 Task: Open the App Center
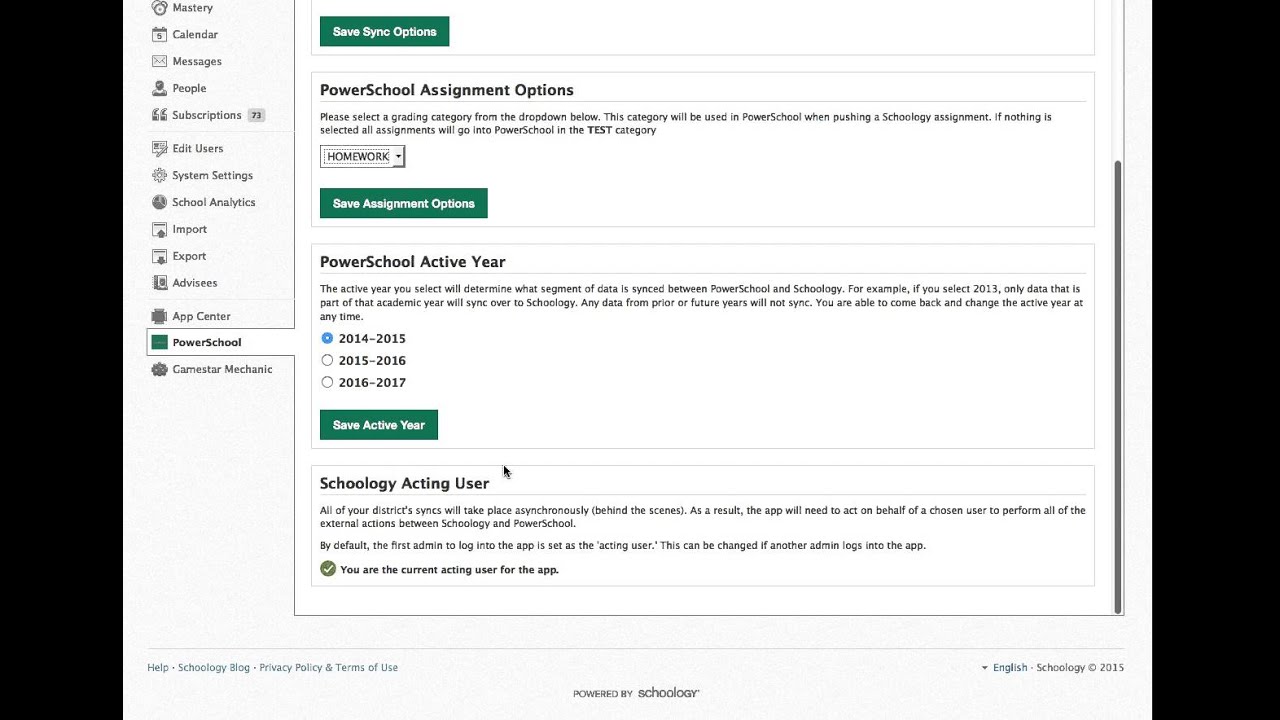[x=201, y=316]
